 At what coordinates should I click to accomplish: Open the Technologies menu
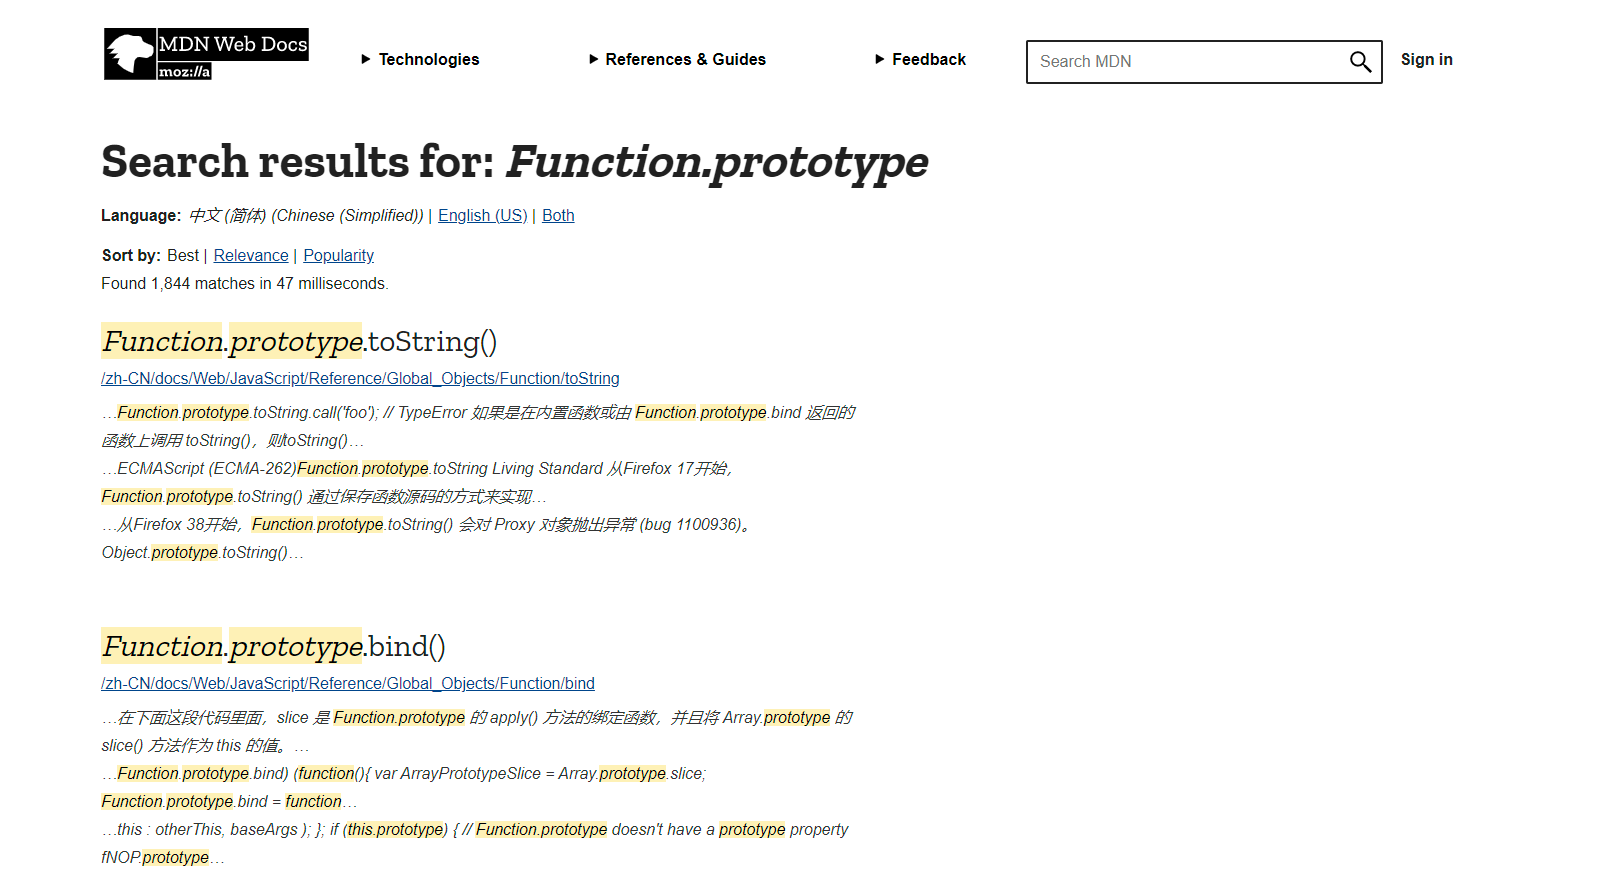click(x=428, y=60)
